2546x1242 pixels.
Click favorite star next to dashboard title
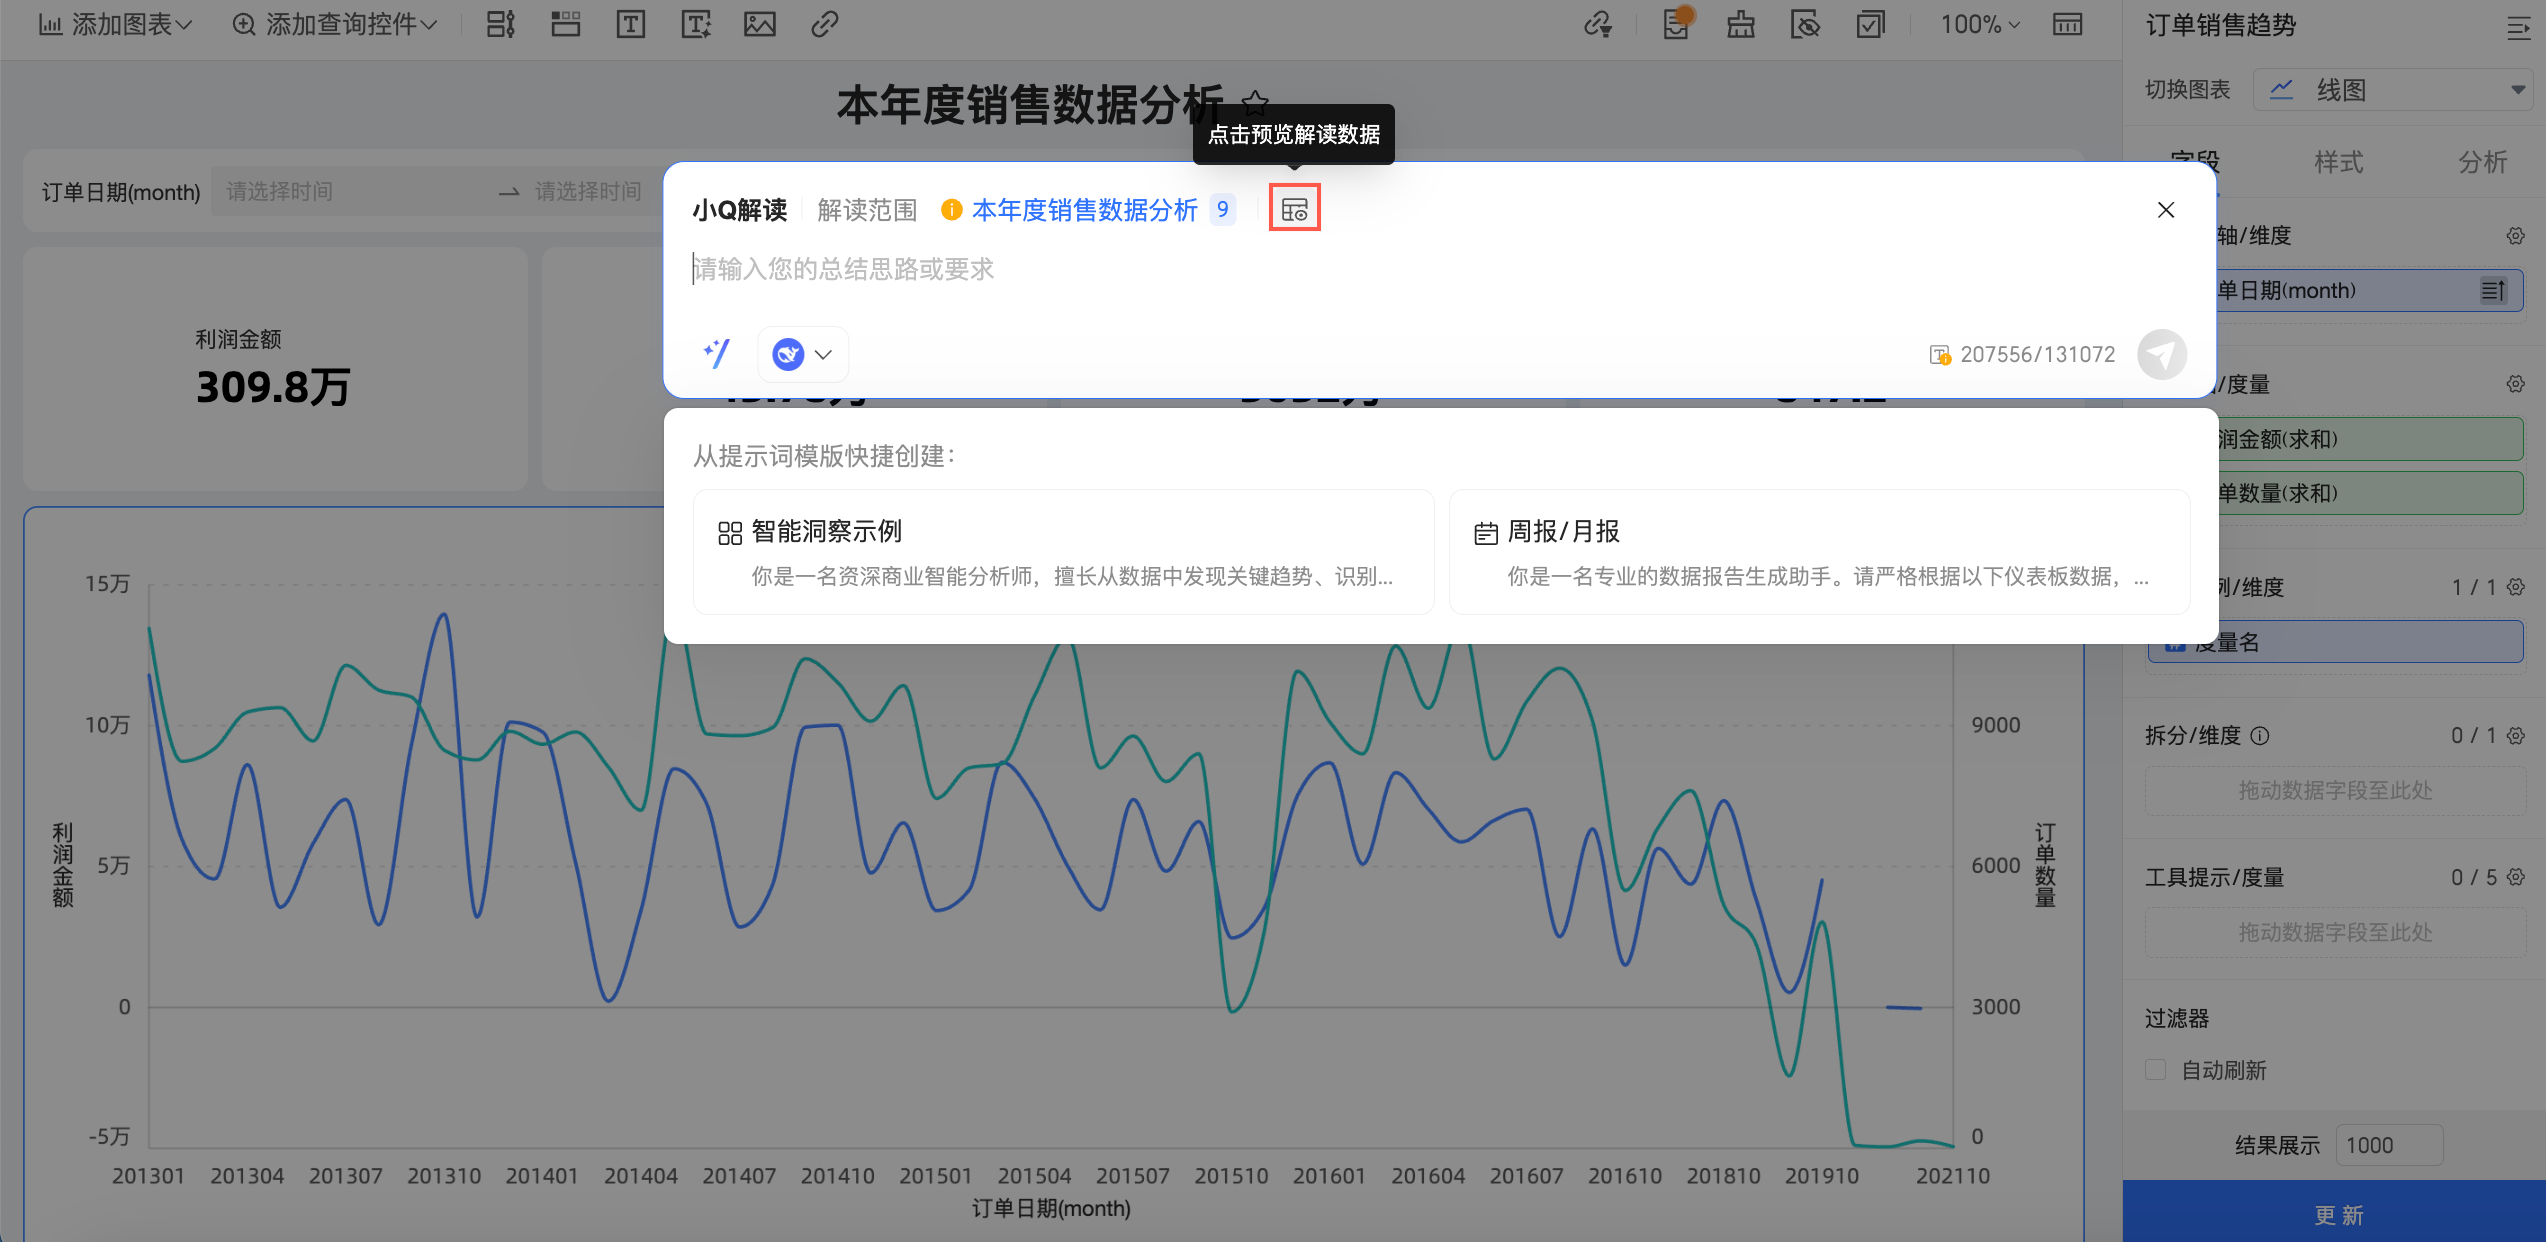point(1255,101)
